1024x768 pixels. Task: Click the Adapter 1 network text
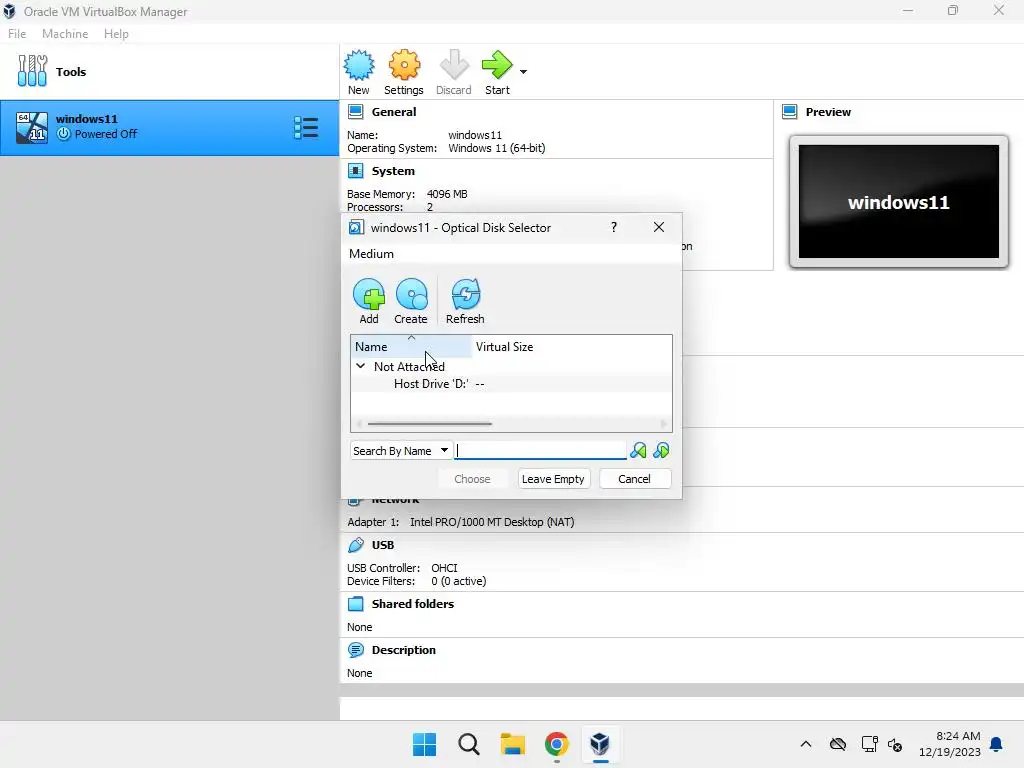[460, 522]
